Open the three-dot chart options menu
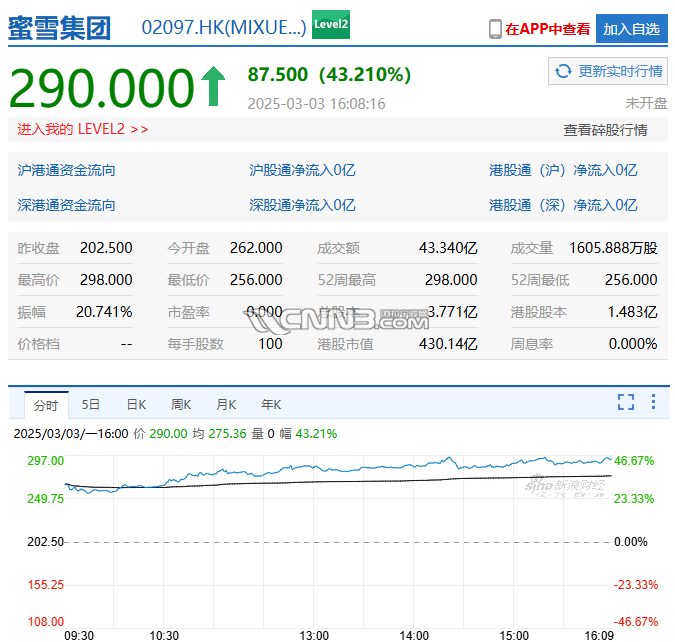 [x=653, y=402]
